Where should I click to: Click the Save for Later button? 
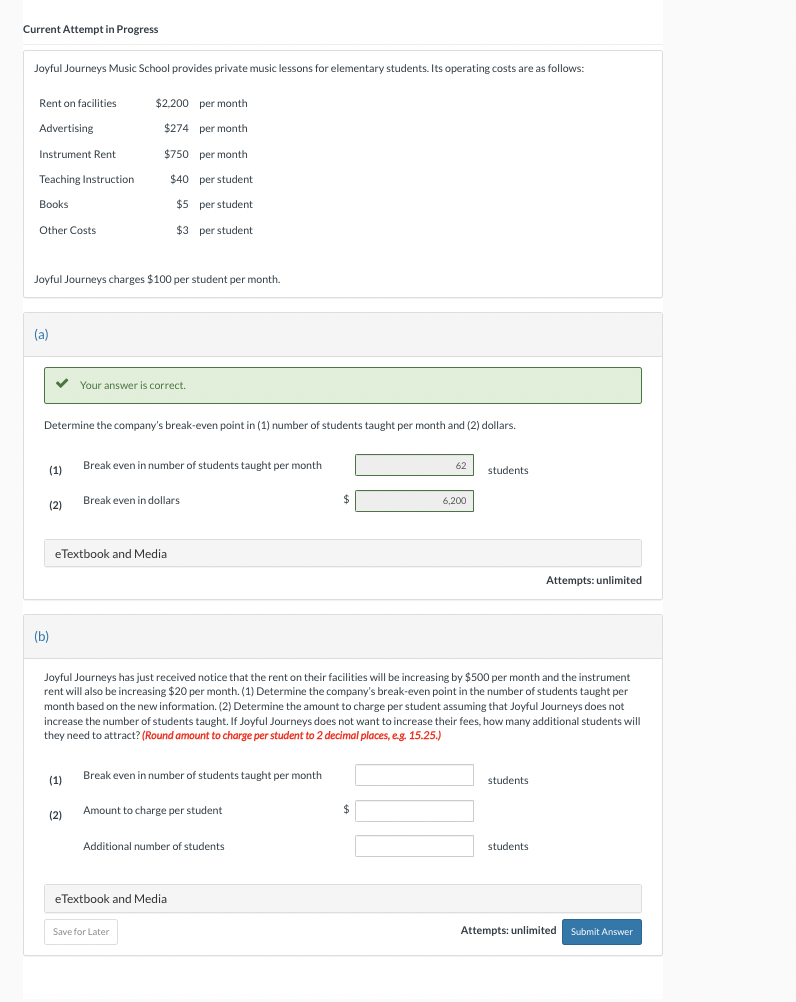(80, 931)
